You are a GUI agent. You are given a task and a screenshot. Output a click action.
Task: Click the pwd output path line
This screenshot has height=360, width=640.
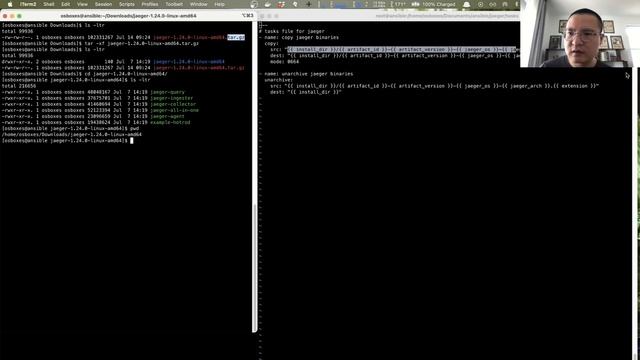point(72,134)
